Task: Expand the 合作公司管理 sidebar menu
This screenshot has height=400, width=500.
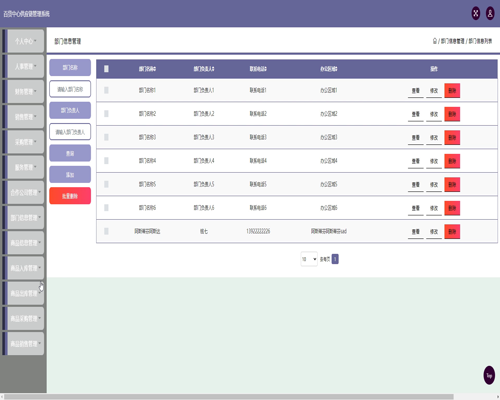Action: tap(26, 193)
